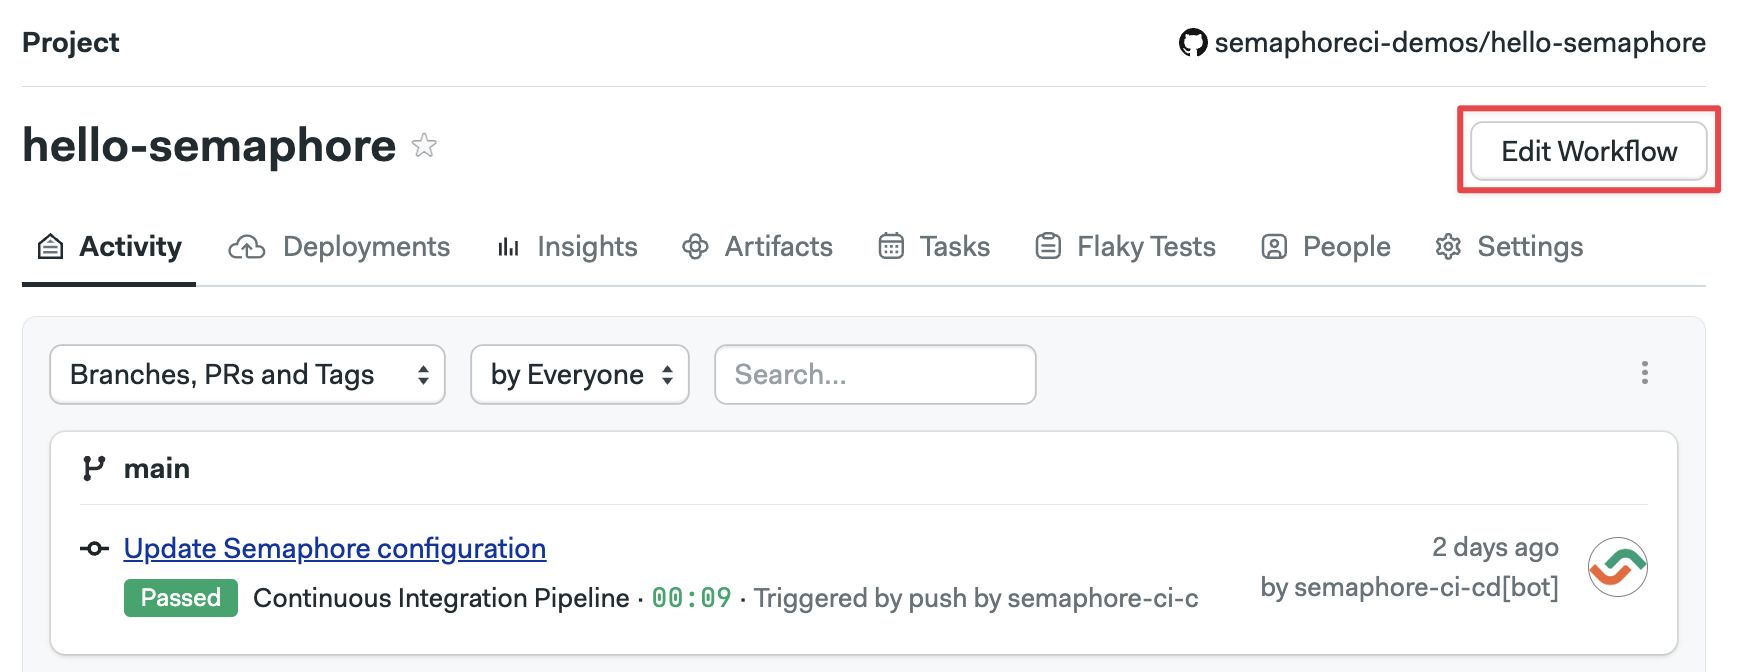Select the Activity tab
This screenshot has width=1740, height=672.
(x=109, y=247)
